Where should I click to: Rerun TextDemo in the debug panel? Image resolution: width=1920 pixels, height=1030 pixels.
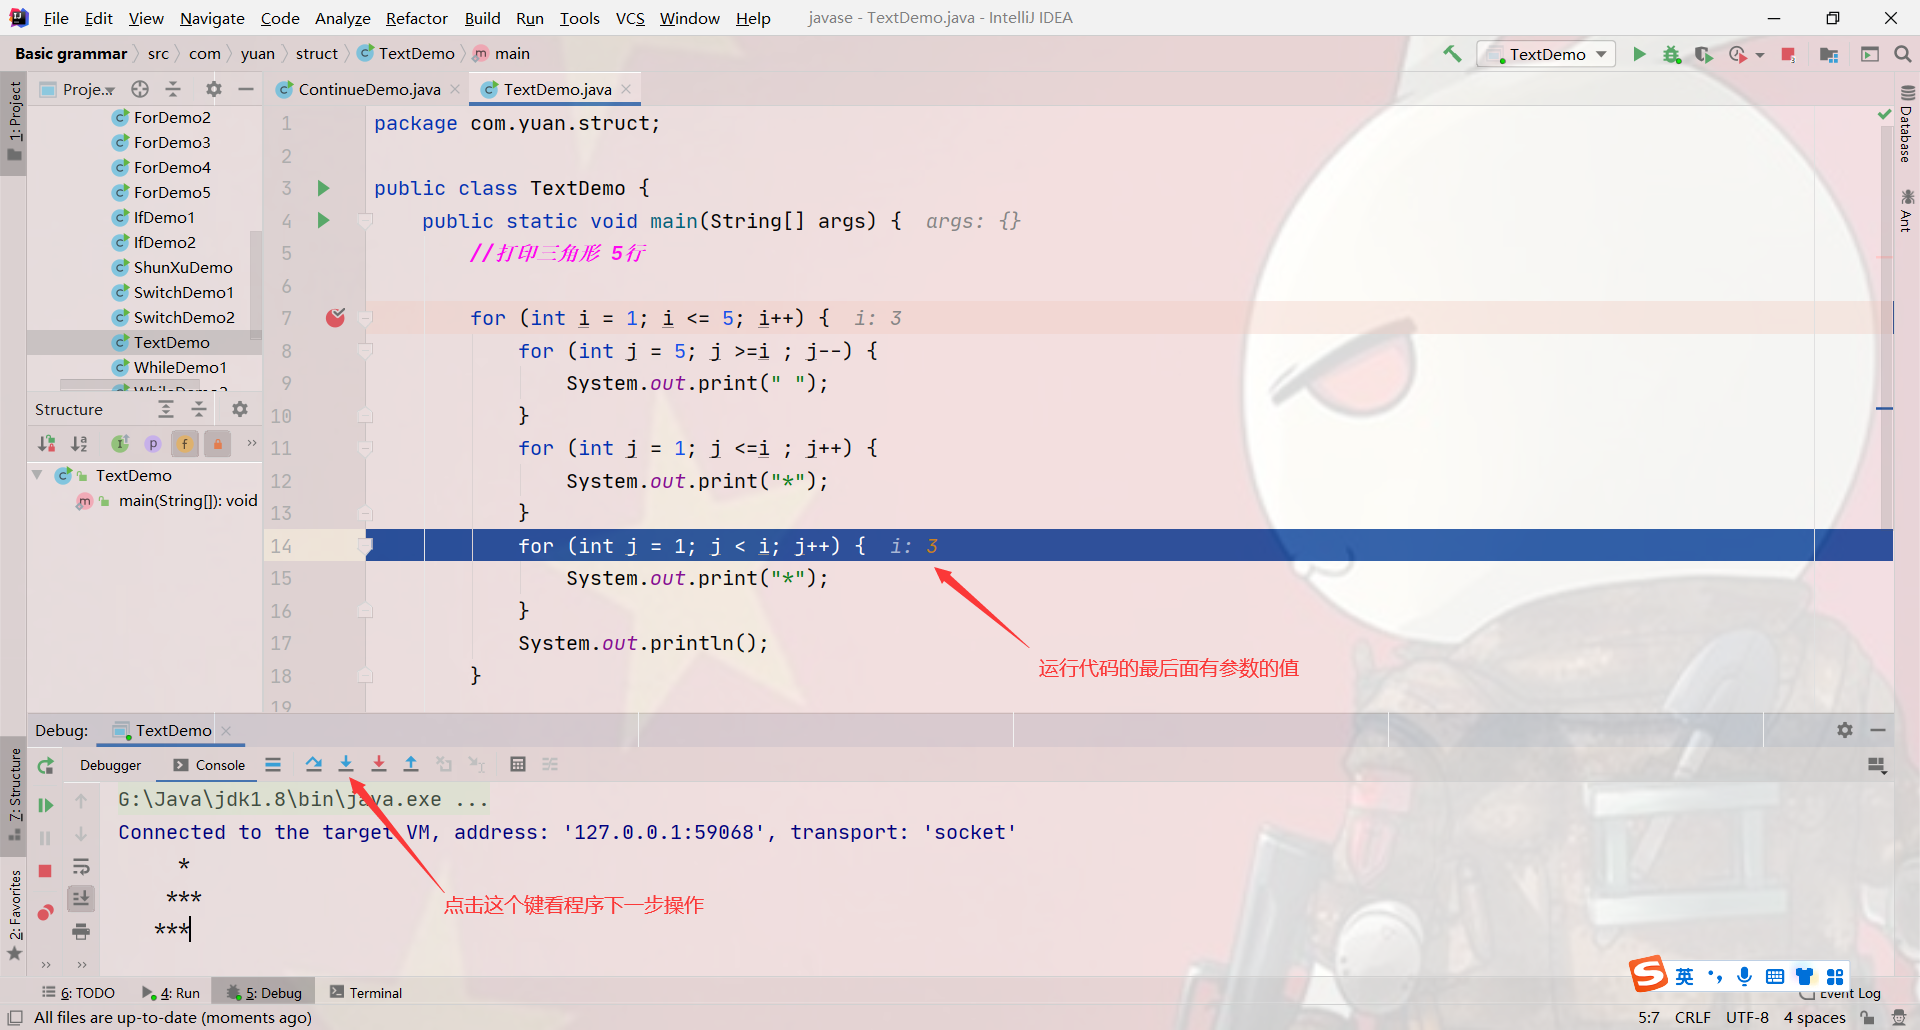45,766
